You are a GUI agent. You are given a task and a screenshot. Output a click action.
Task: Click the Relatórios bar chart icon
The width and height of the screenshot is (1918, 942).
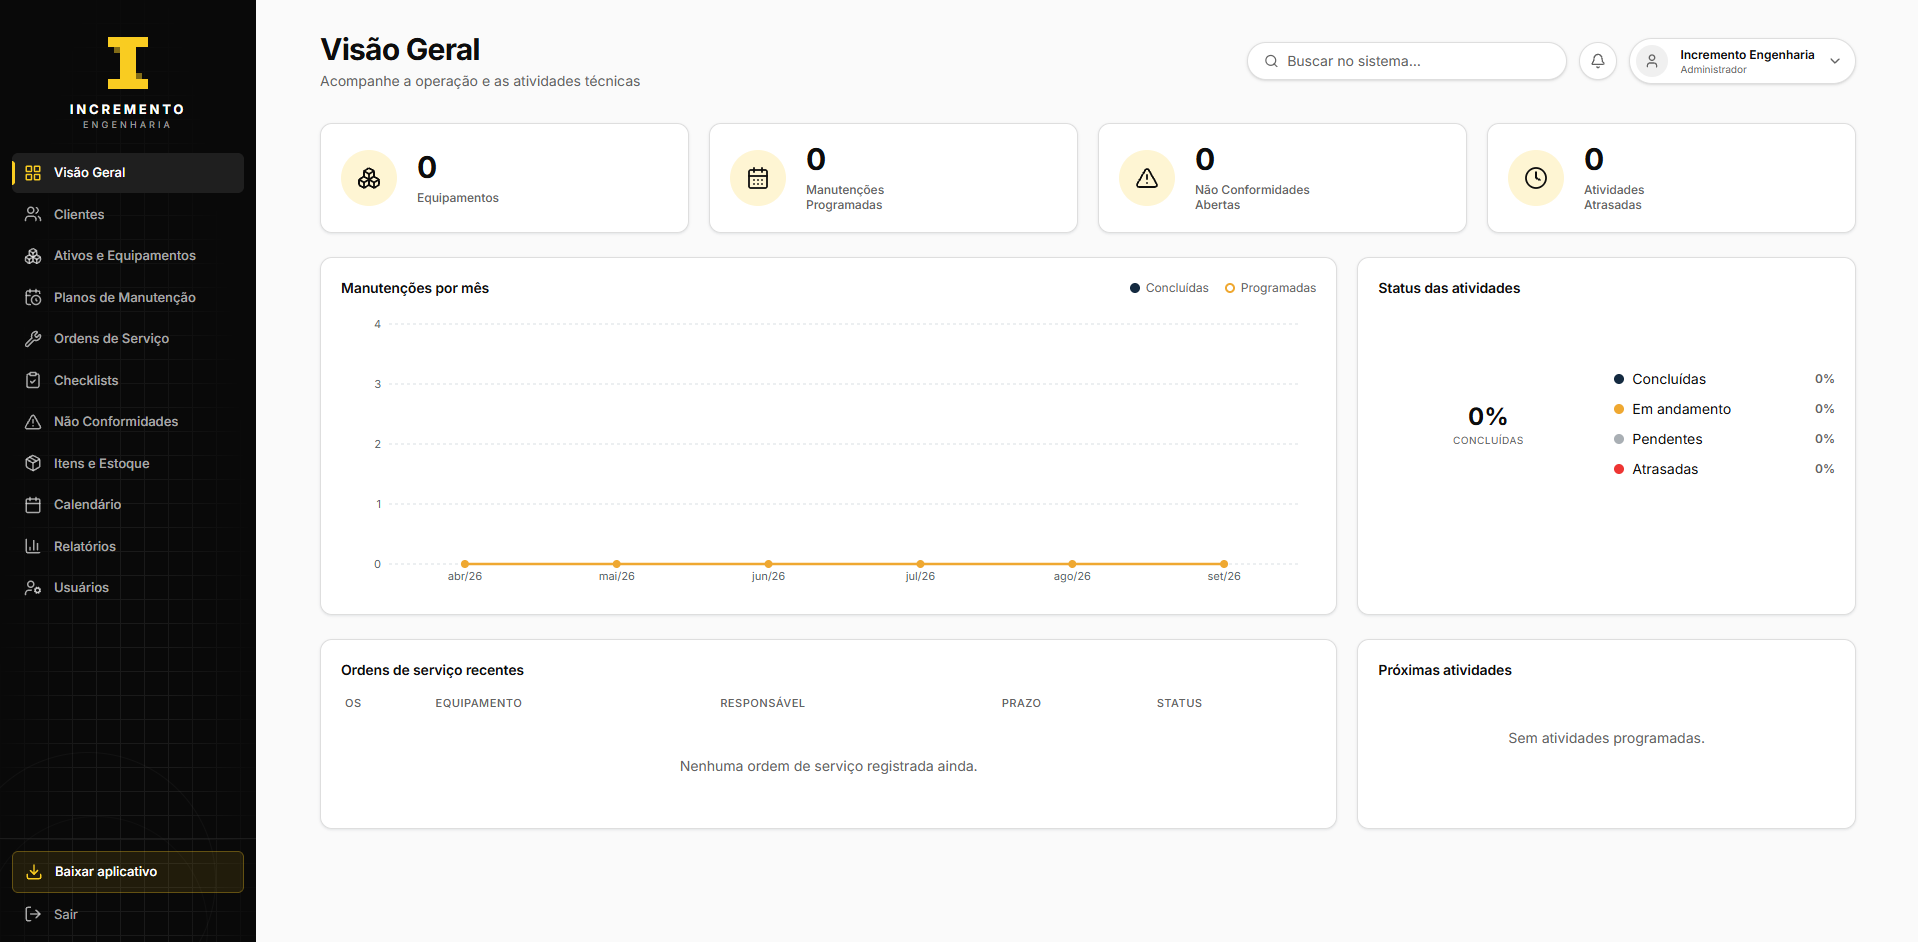point(33,546)
